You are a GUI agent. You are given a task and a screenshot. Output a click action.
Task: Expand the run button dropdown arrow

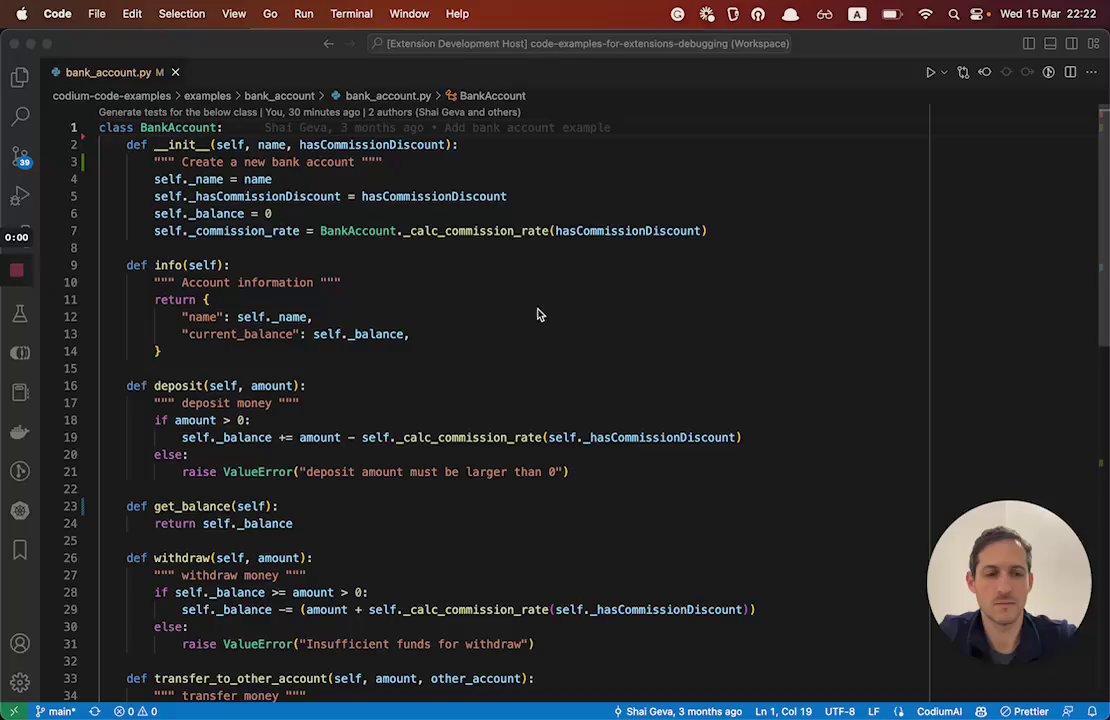pyautogui.click(x=944, y=72)
